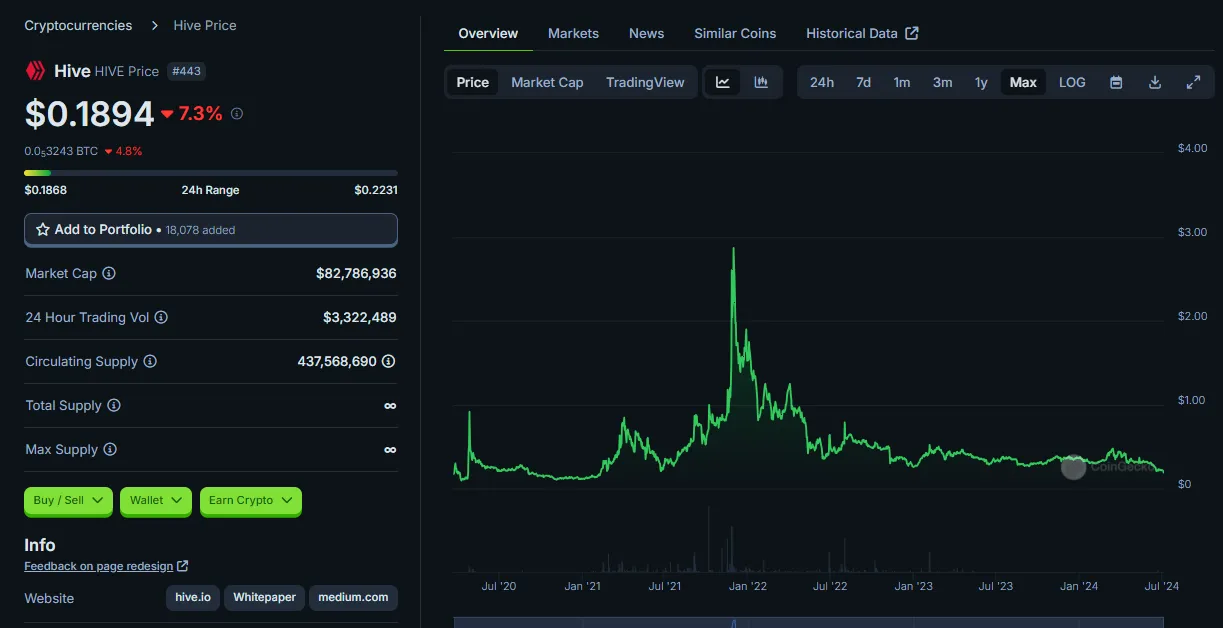This screenshot has width=1223, height=628.
Task: Click the info icon next to Circulating Supply label
Action: tap(150, 361)
